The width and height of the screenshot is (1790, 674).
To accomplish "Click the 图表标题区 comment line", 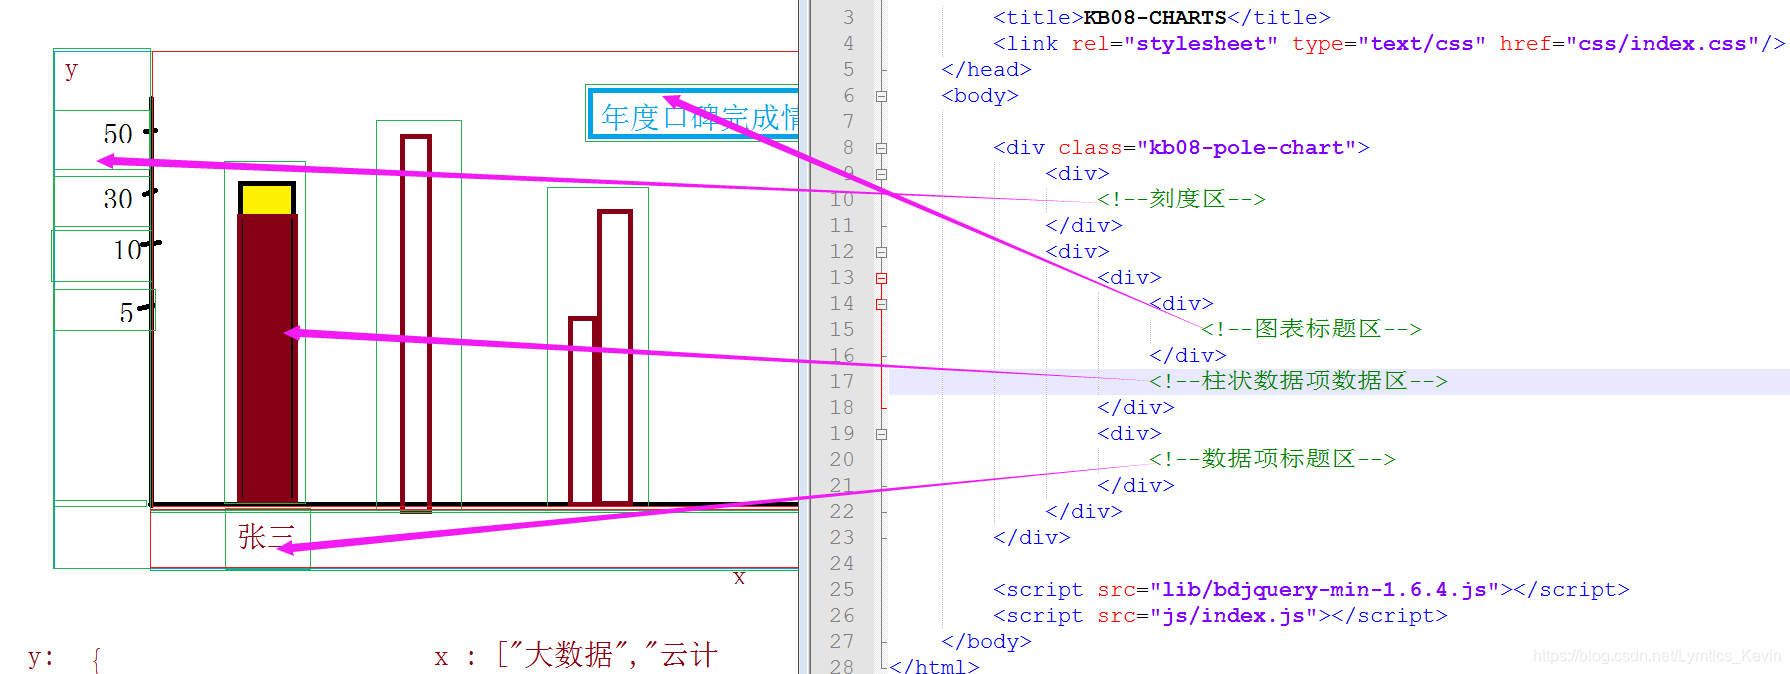I will tap(1312, 329).
